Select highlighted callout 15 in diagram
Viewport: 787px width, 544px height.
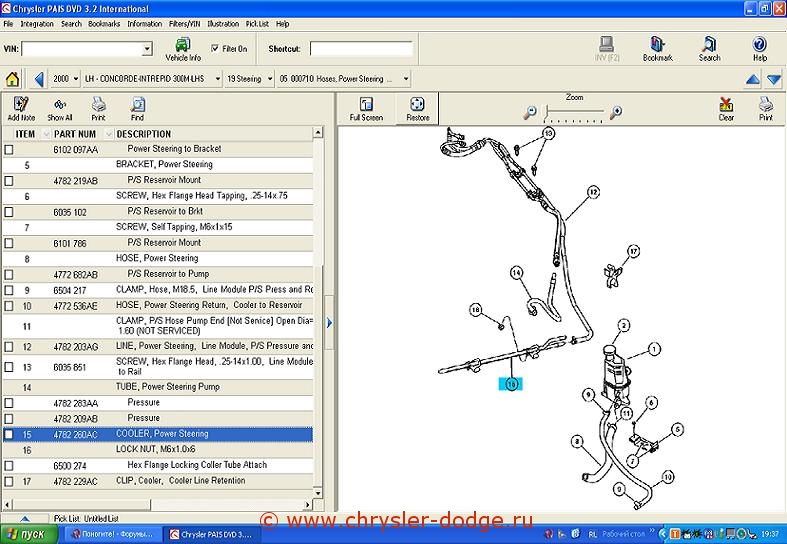click(511, 384)
